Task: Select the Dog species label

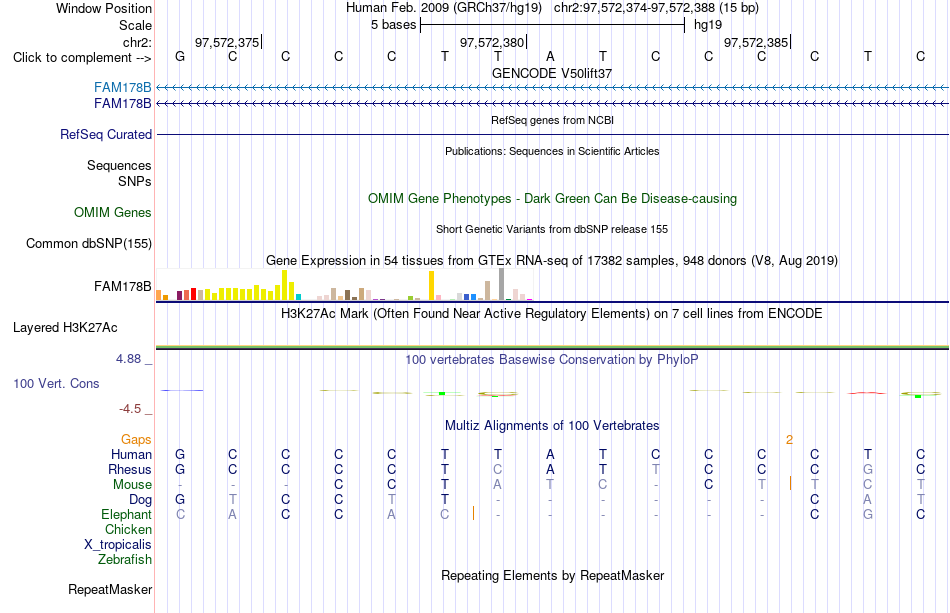Action: pos(140,500)
